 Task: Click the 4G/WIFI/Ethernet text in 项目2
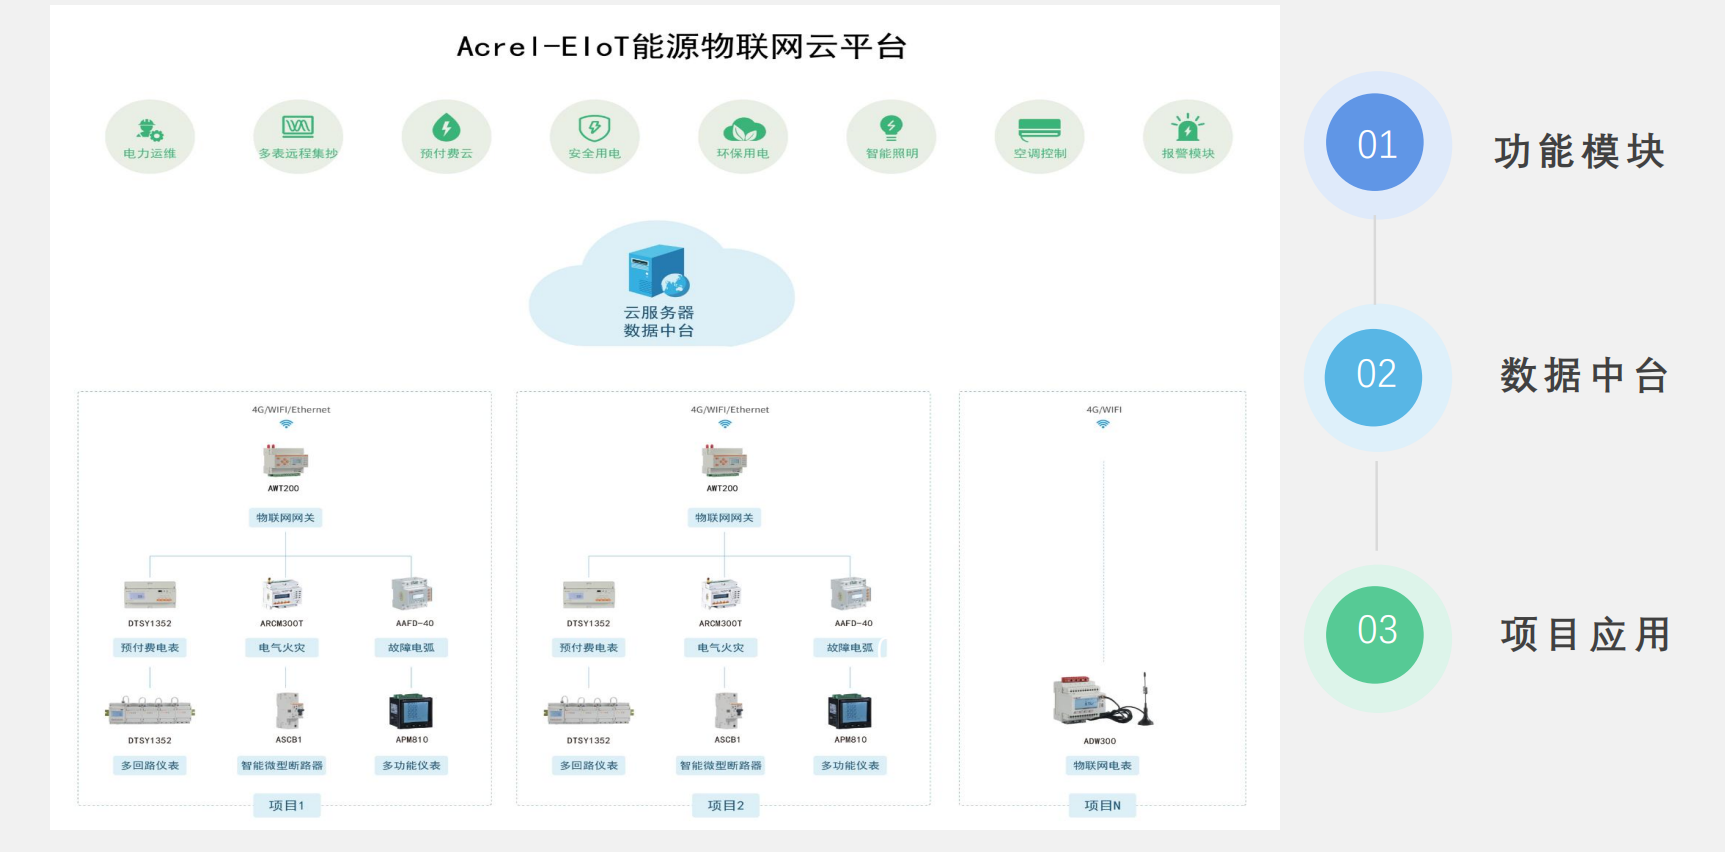pos(730,409)
